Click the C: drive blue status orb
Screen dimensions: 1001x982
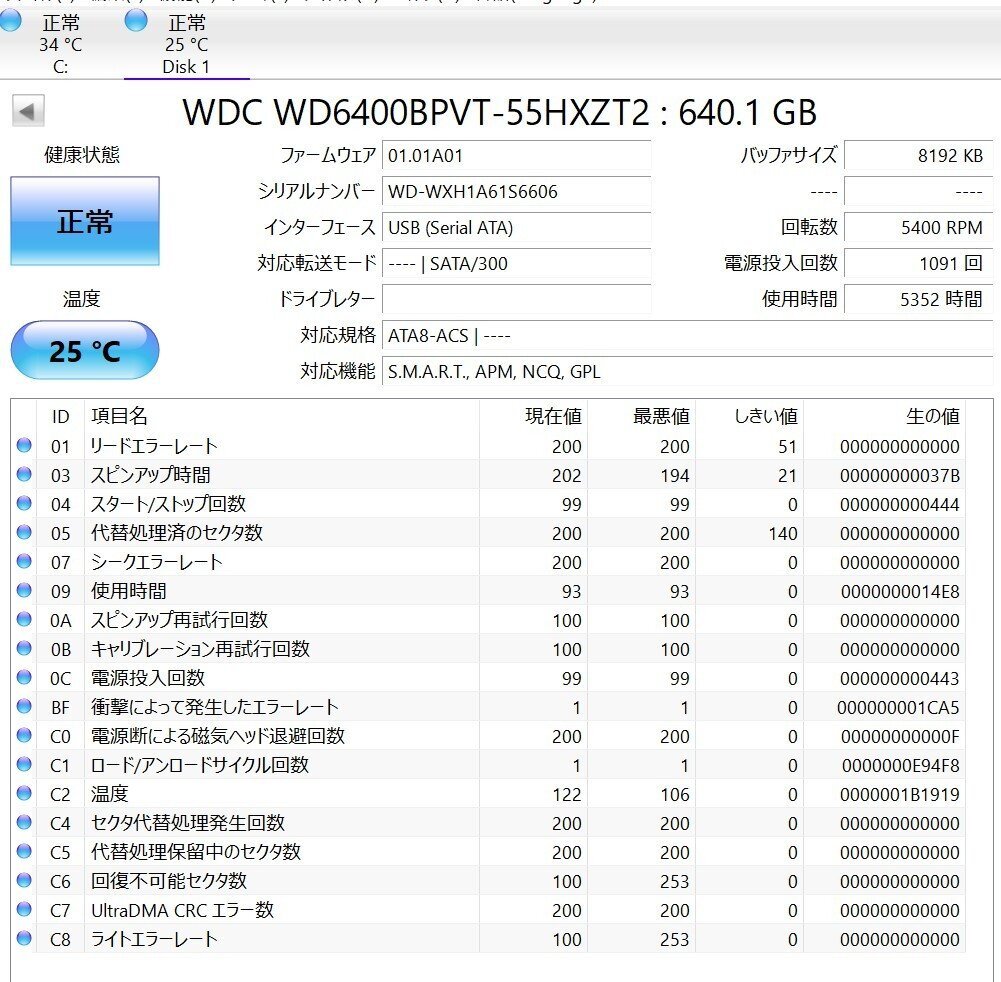(x=10, y=22)
